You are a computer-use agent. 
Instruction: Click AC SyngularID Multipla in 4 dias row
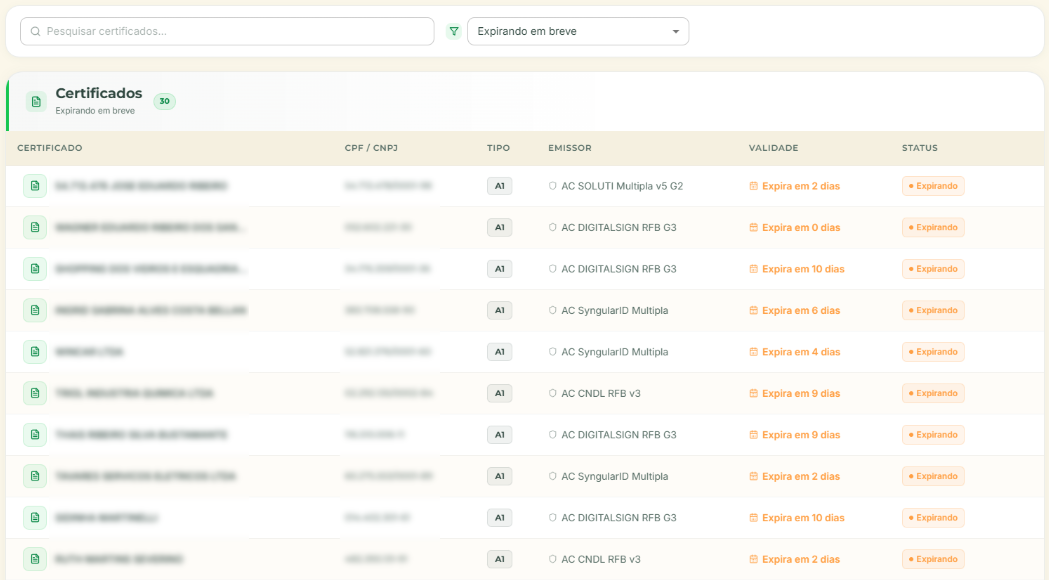pyautogui.click(x=615, y=352)
